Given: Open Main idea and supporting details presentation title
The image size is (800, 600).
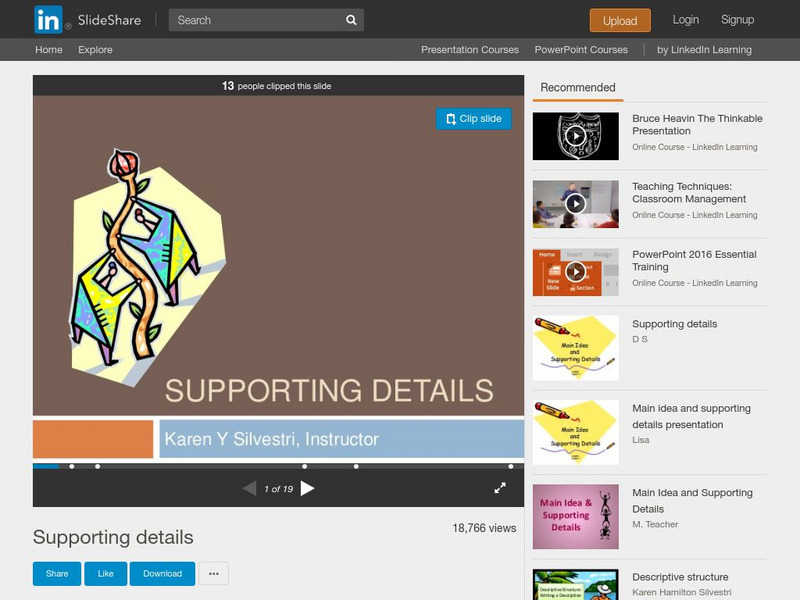Looking at the screenshot, I should coord(691,416).
